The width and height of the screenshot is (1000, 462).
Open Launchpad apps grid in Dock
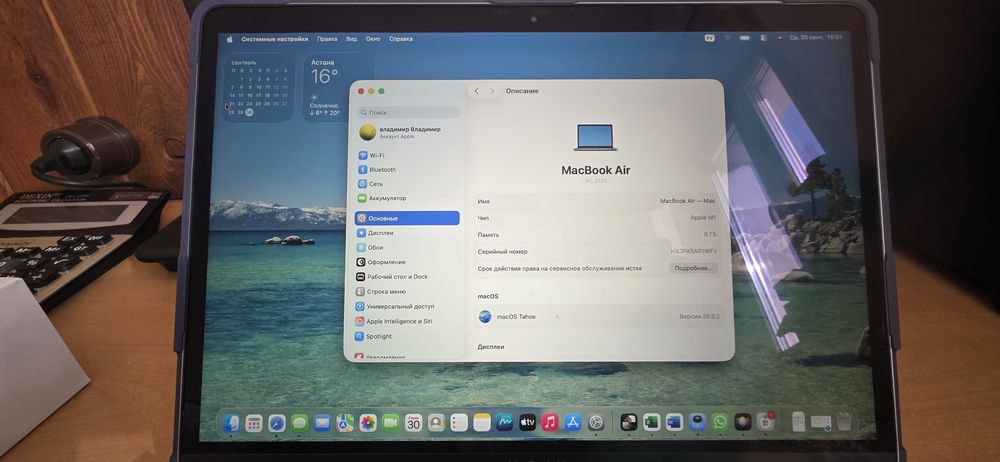pos(254,422)
